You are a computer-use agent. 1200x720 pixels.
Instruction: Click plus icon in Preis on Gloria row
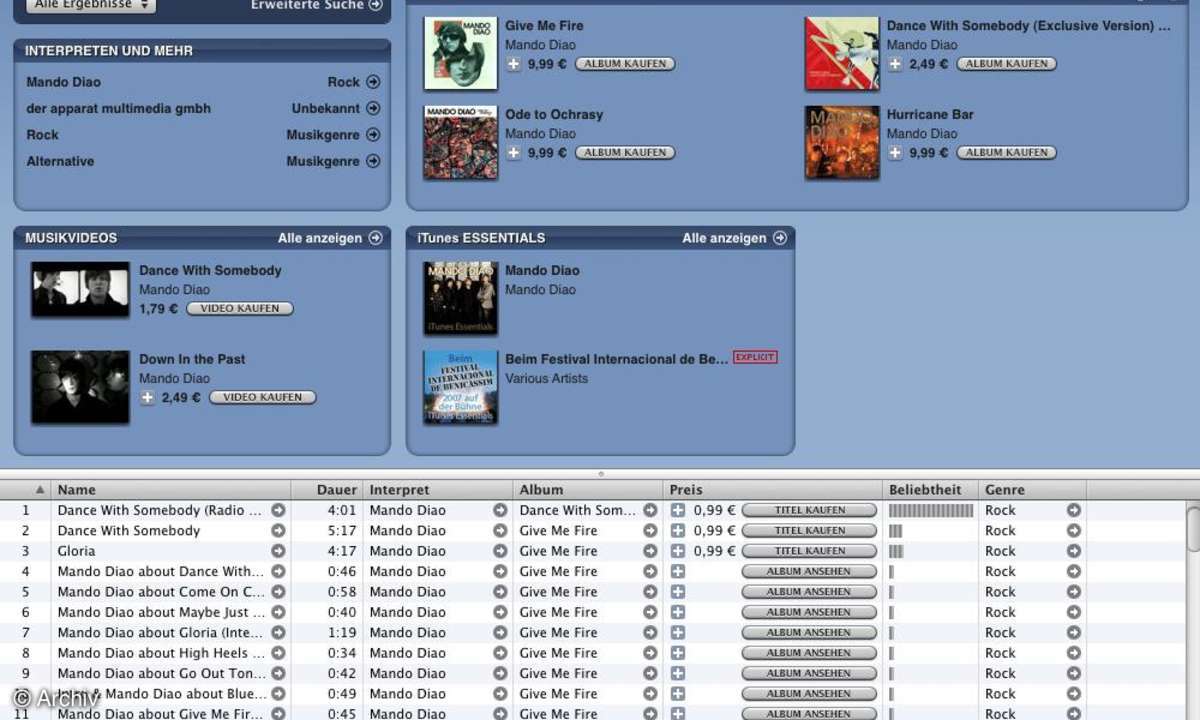678,551
